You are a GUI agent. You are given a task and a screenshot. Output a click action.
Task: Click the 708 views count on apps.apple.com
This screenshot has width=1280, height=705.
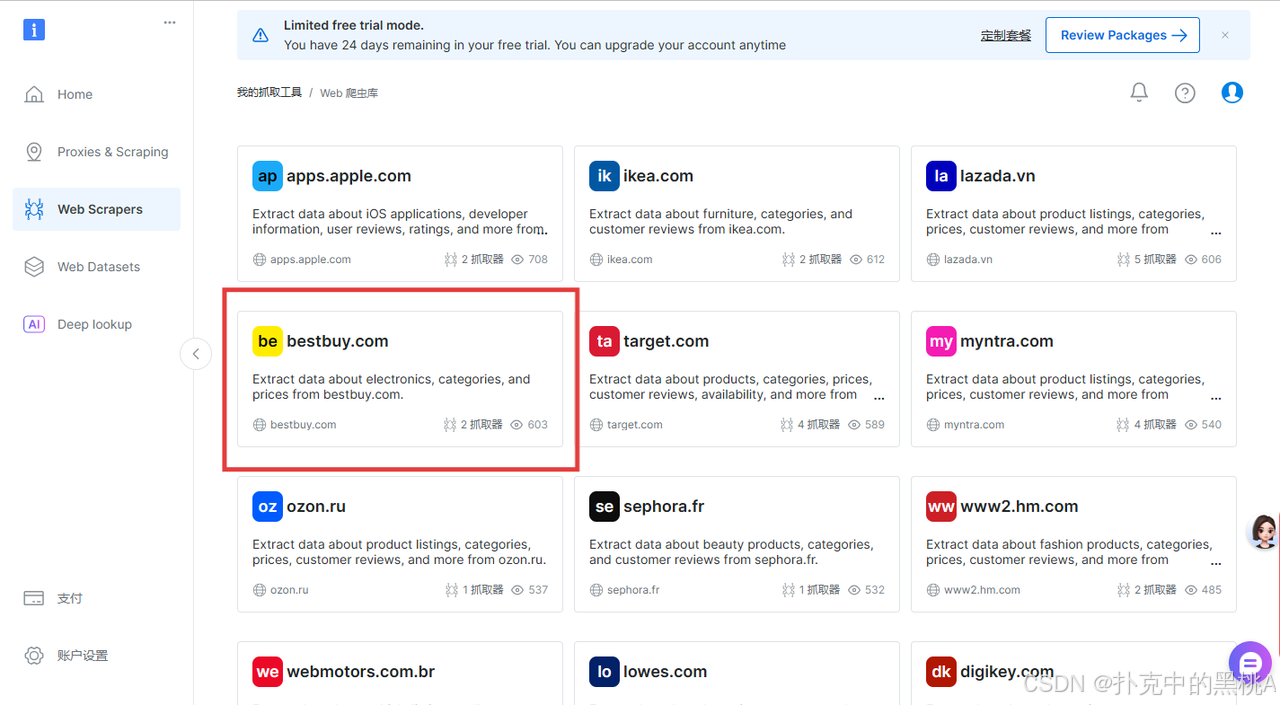(538, 260)
